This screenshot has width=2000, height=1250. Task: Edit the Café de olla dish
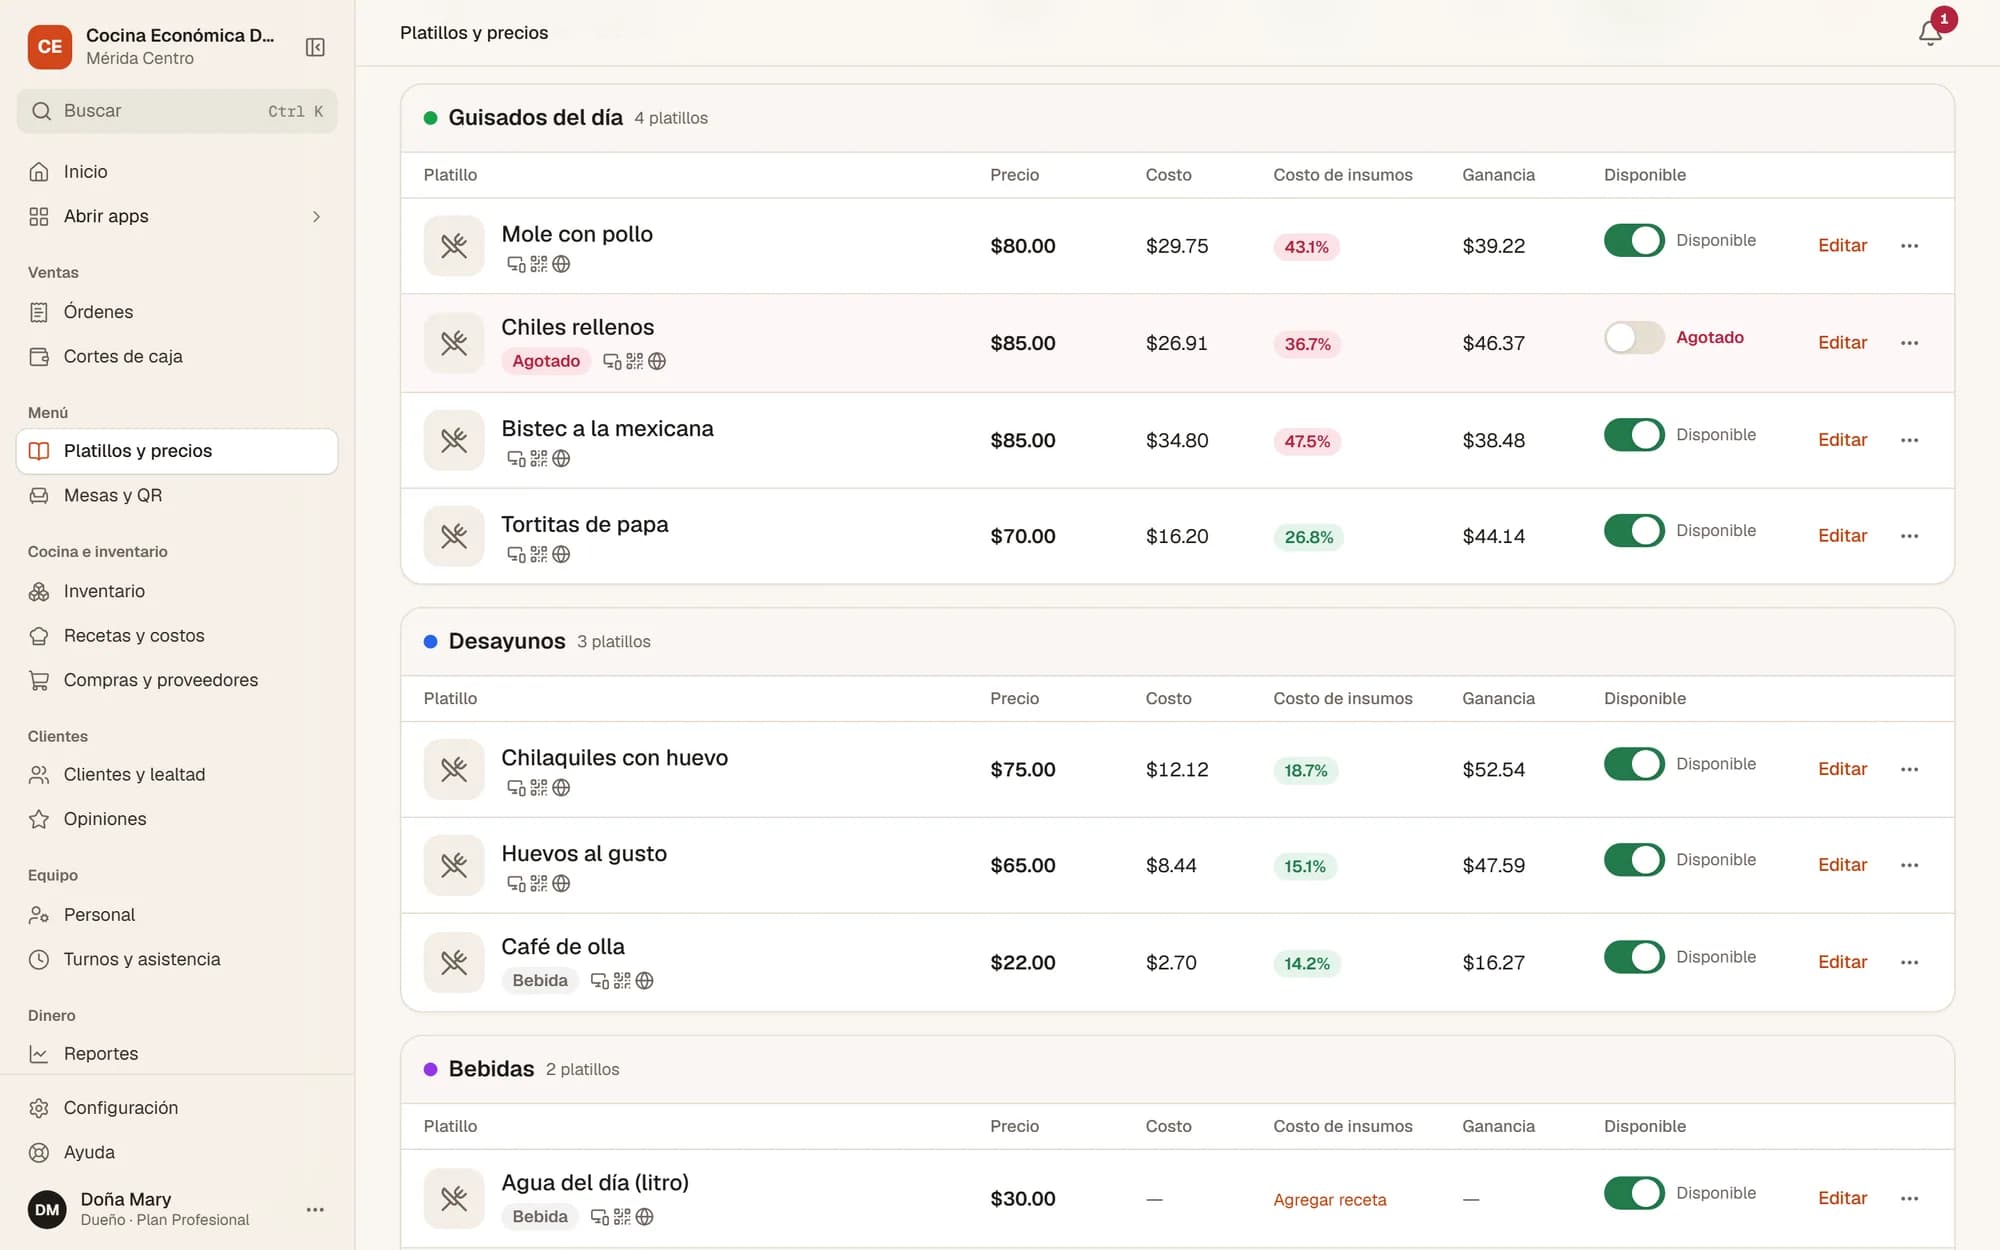pos(1842,962)
